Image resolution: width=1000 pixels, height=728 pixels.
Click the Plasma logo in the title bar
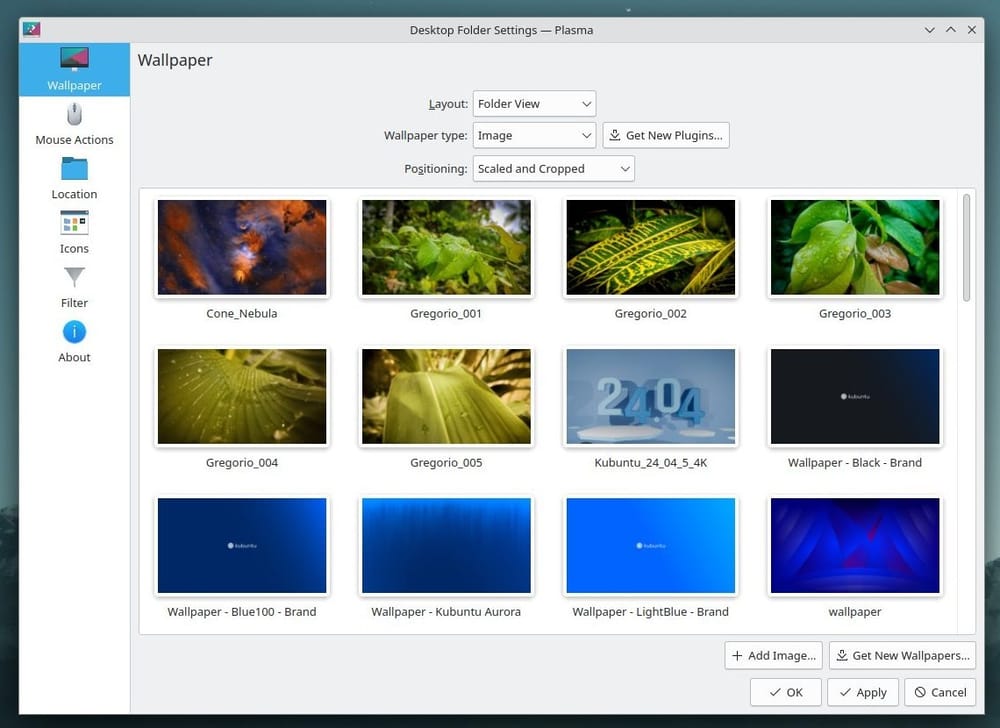click(x=31, y=29)
